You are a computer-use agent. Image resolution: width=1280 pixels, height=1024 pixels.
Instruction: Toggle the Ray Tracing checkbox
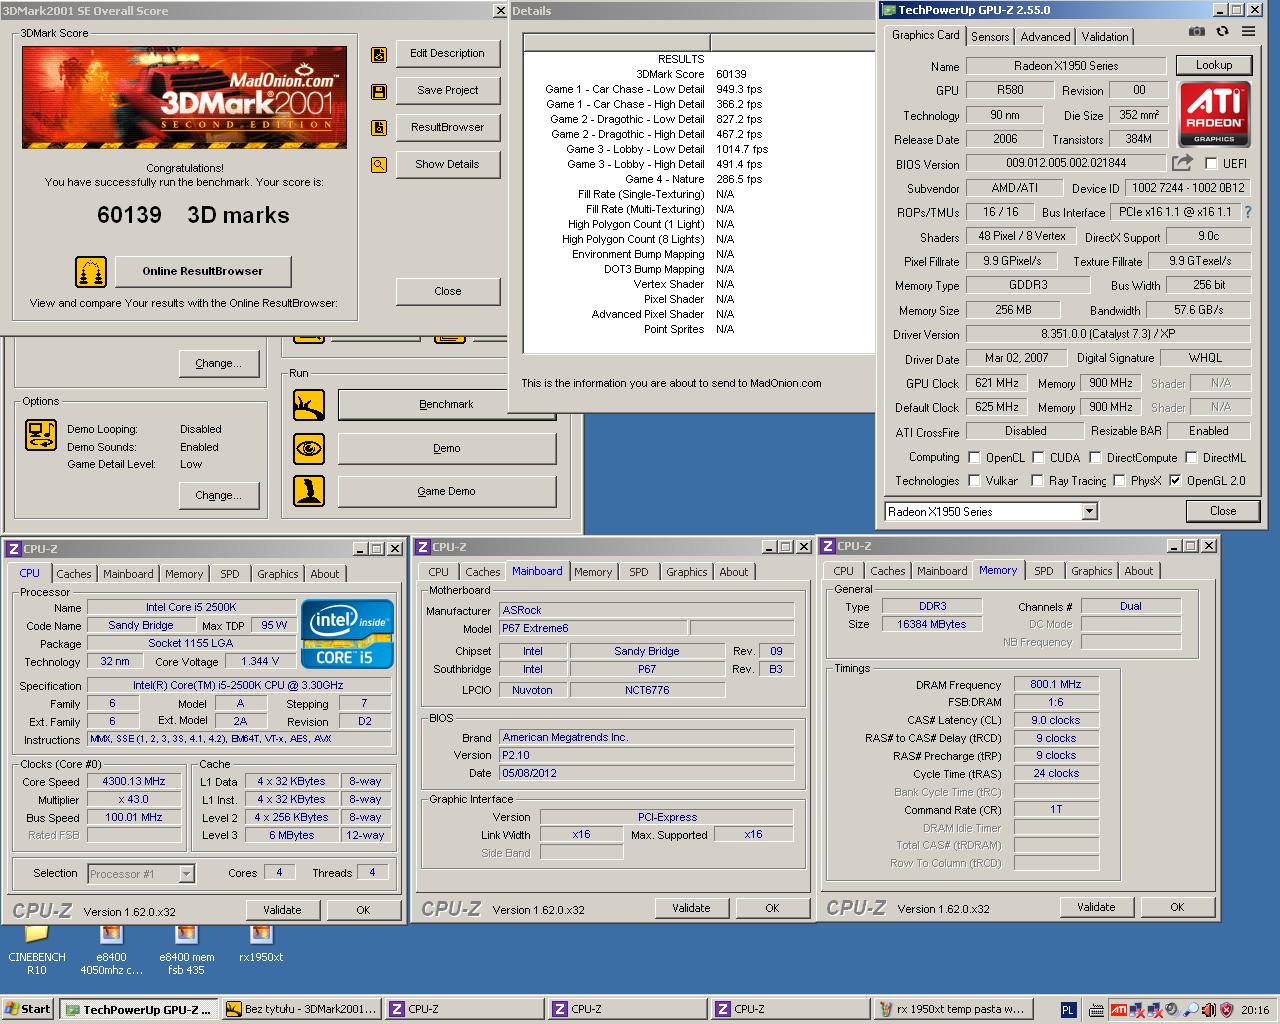coord(1037,480)
